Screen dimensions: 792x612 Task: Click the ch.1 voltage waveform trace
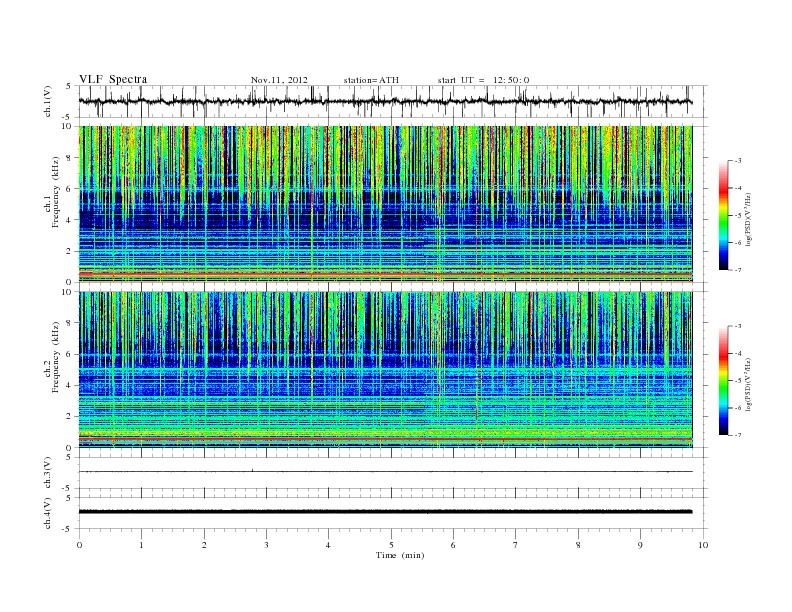point(385,101)
